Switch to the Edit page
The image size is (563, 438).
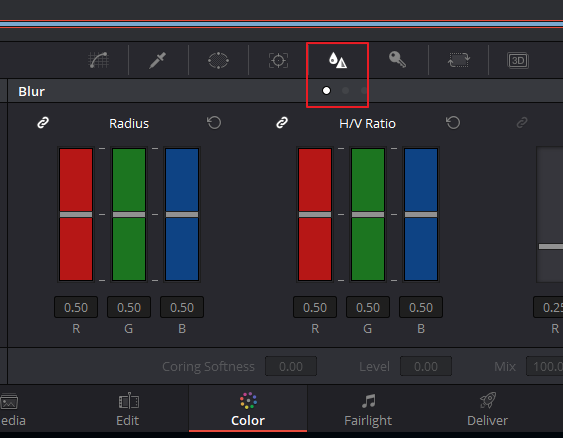128,409
